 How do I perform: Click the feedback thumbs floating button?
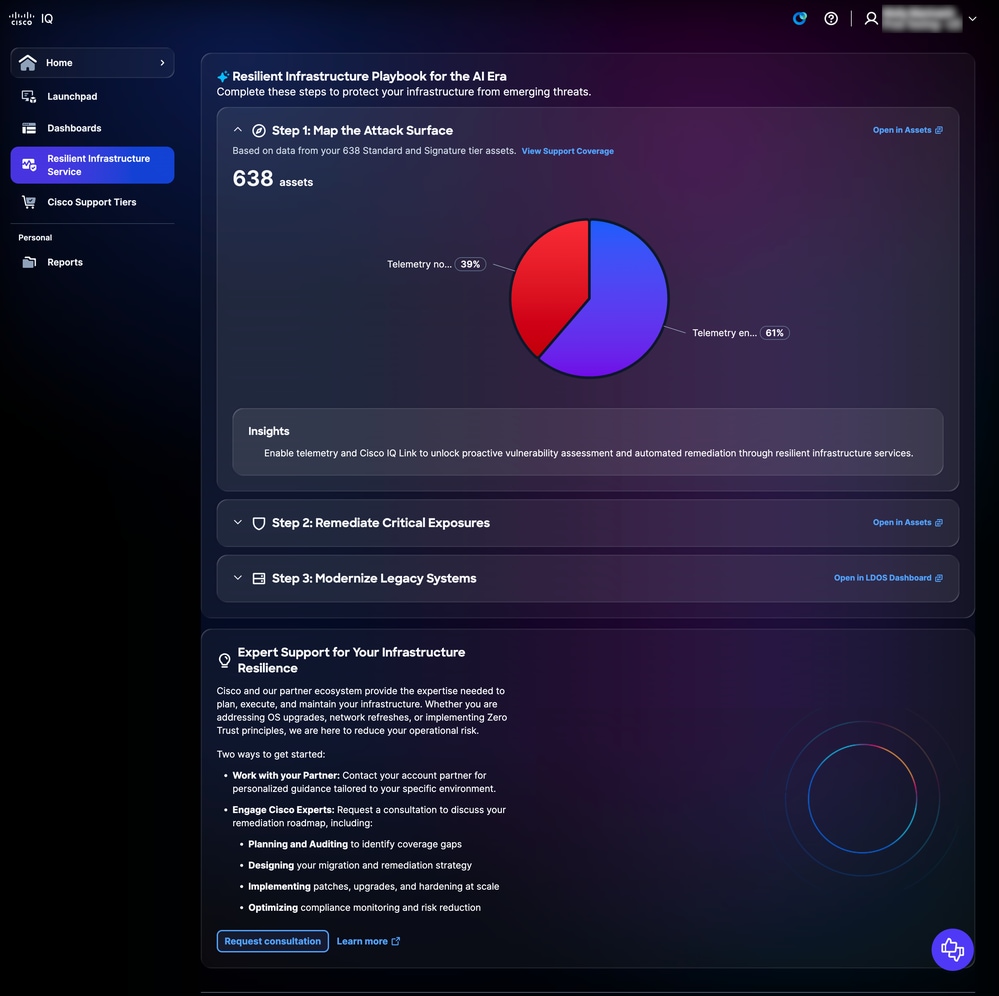click(x=952, y=949)
